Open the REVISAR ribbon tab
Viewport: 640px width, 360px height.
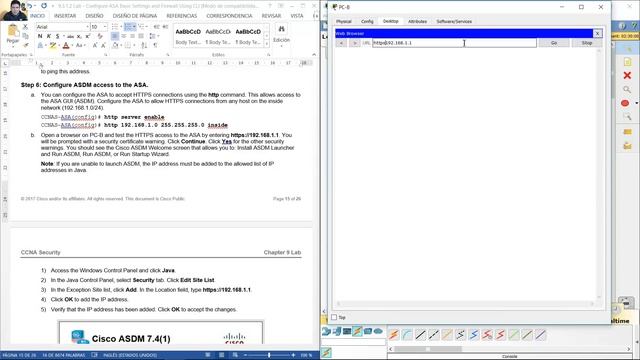[271, 16]
